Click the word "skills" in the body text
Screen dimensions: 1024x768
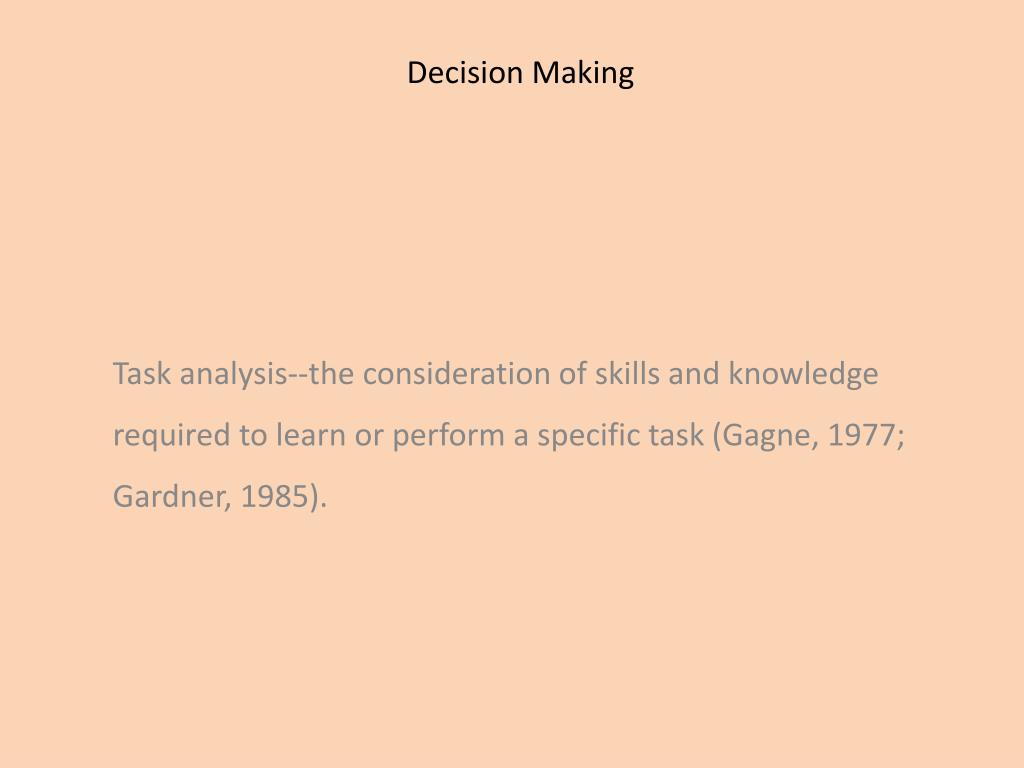click(627, 374)
